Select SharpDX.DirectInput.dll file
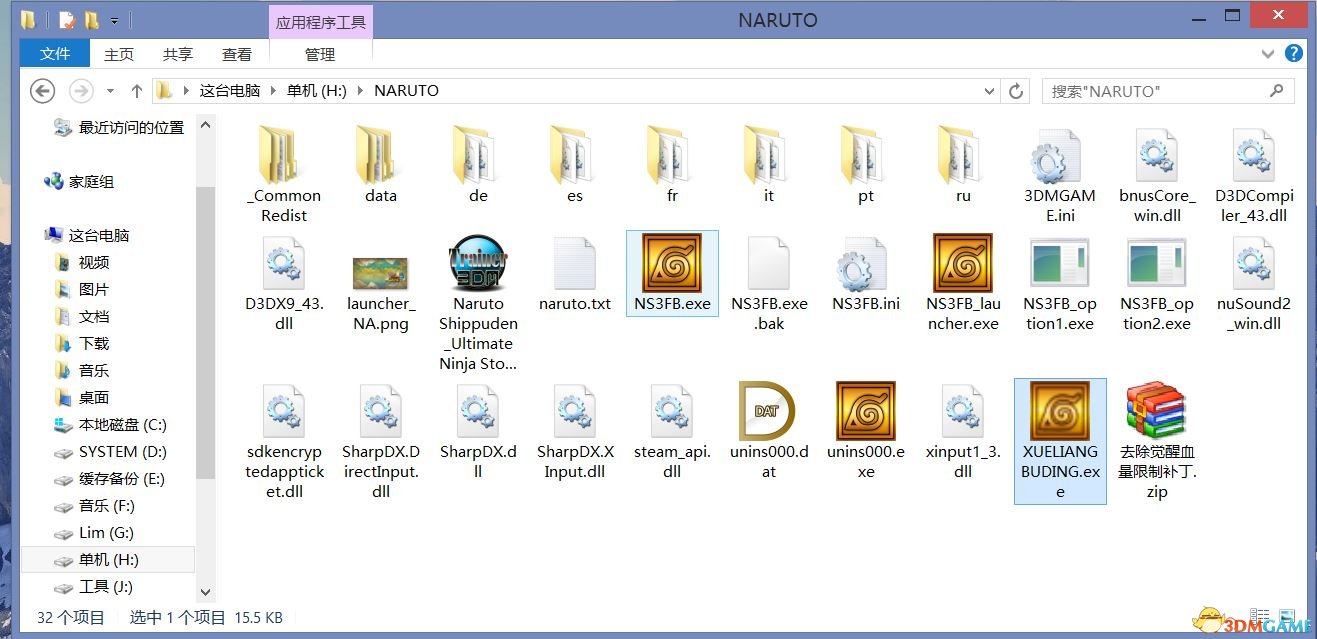This screenshot has height=639, width=1317. pos(380,441)
